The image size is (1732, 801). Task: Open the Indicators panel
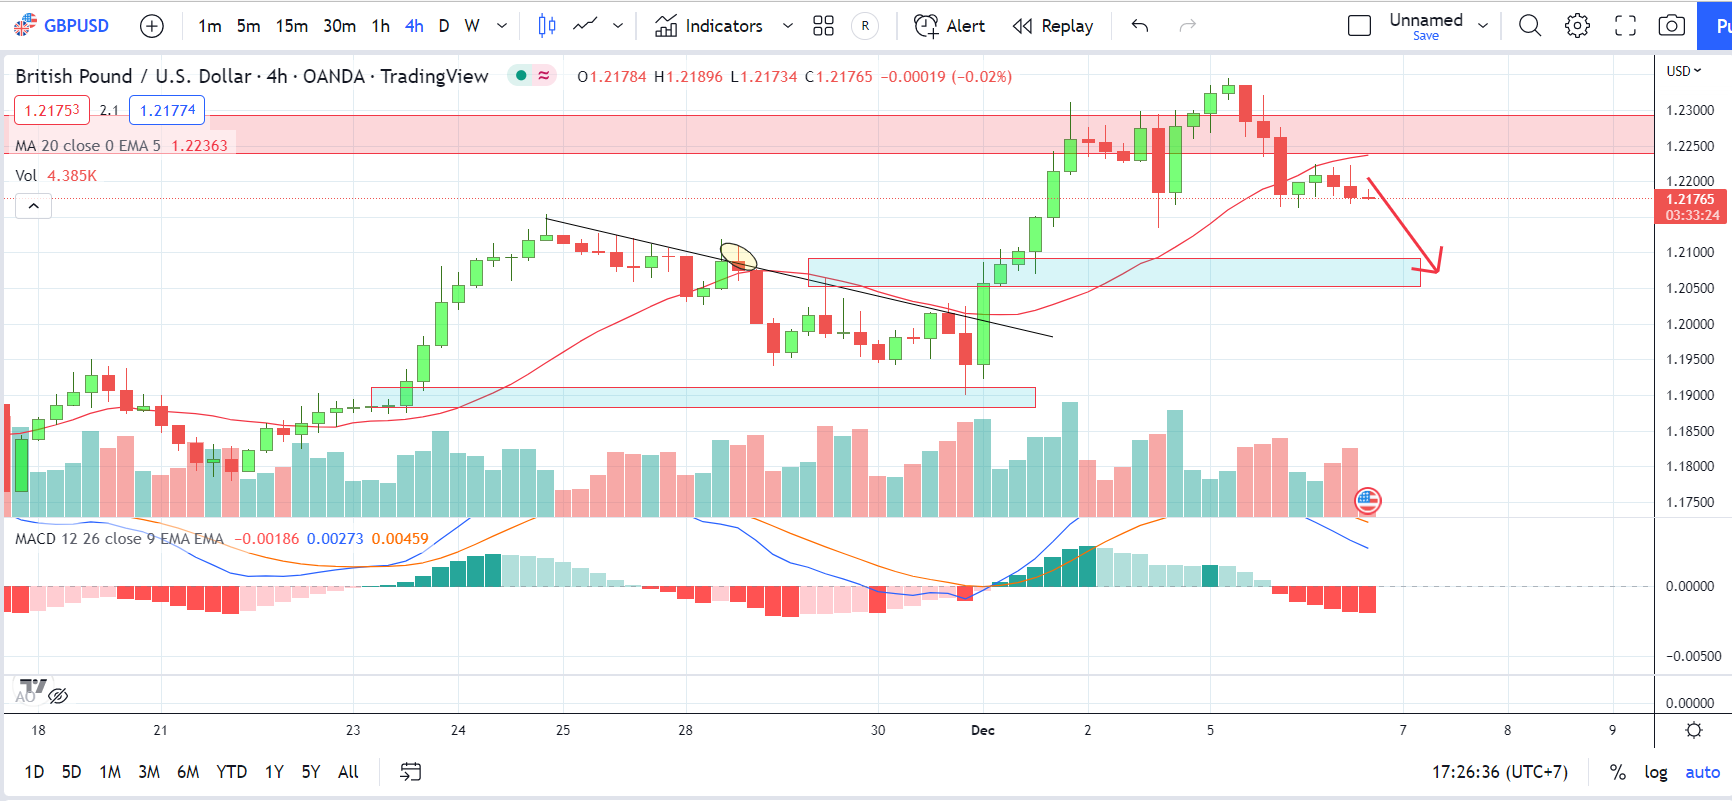coord(709,26)
